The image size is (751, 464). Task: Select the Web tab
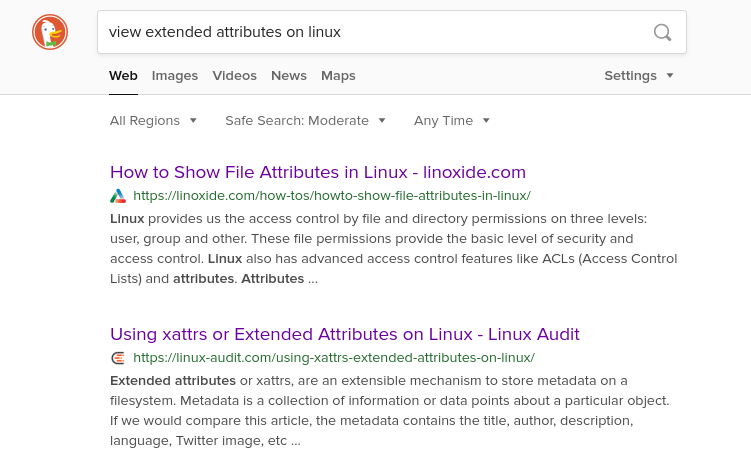click(123, 76)
